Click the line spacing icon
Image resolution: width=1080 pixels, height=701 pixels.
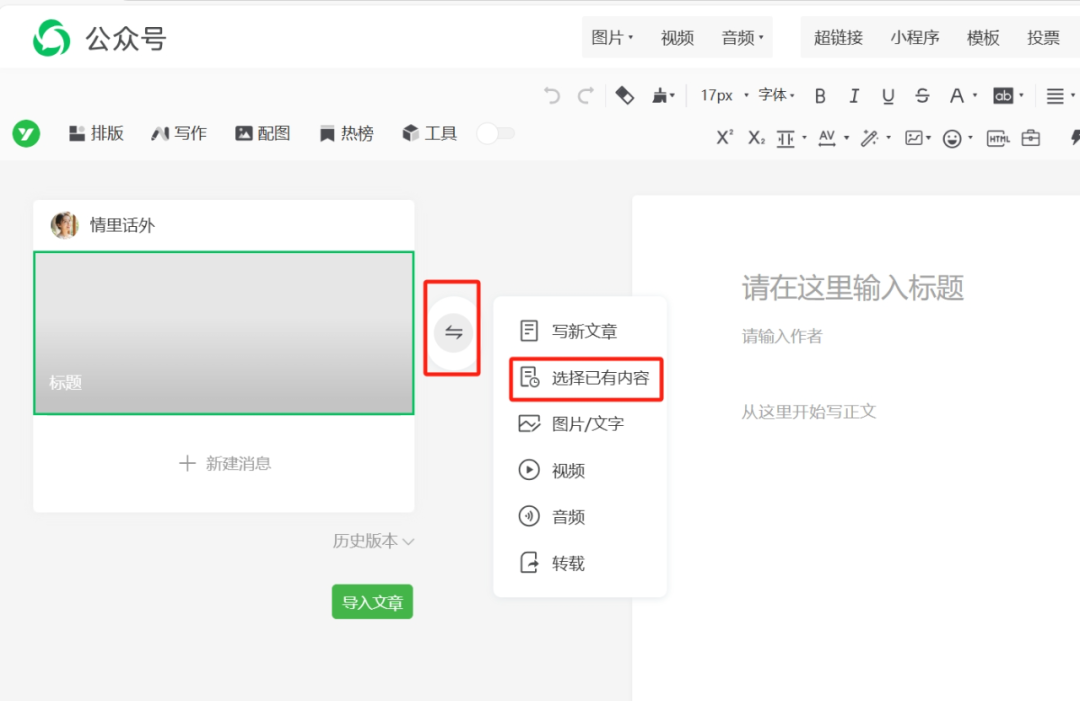point(785,138)
